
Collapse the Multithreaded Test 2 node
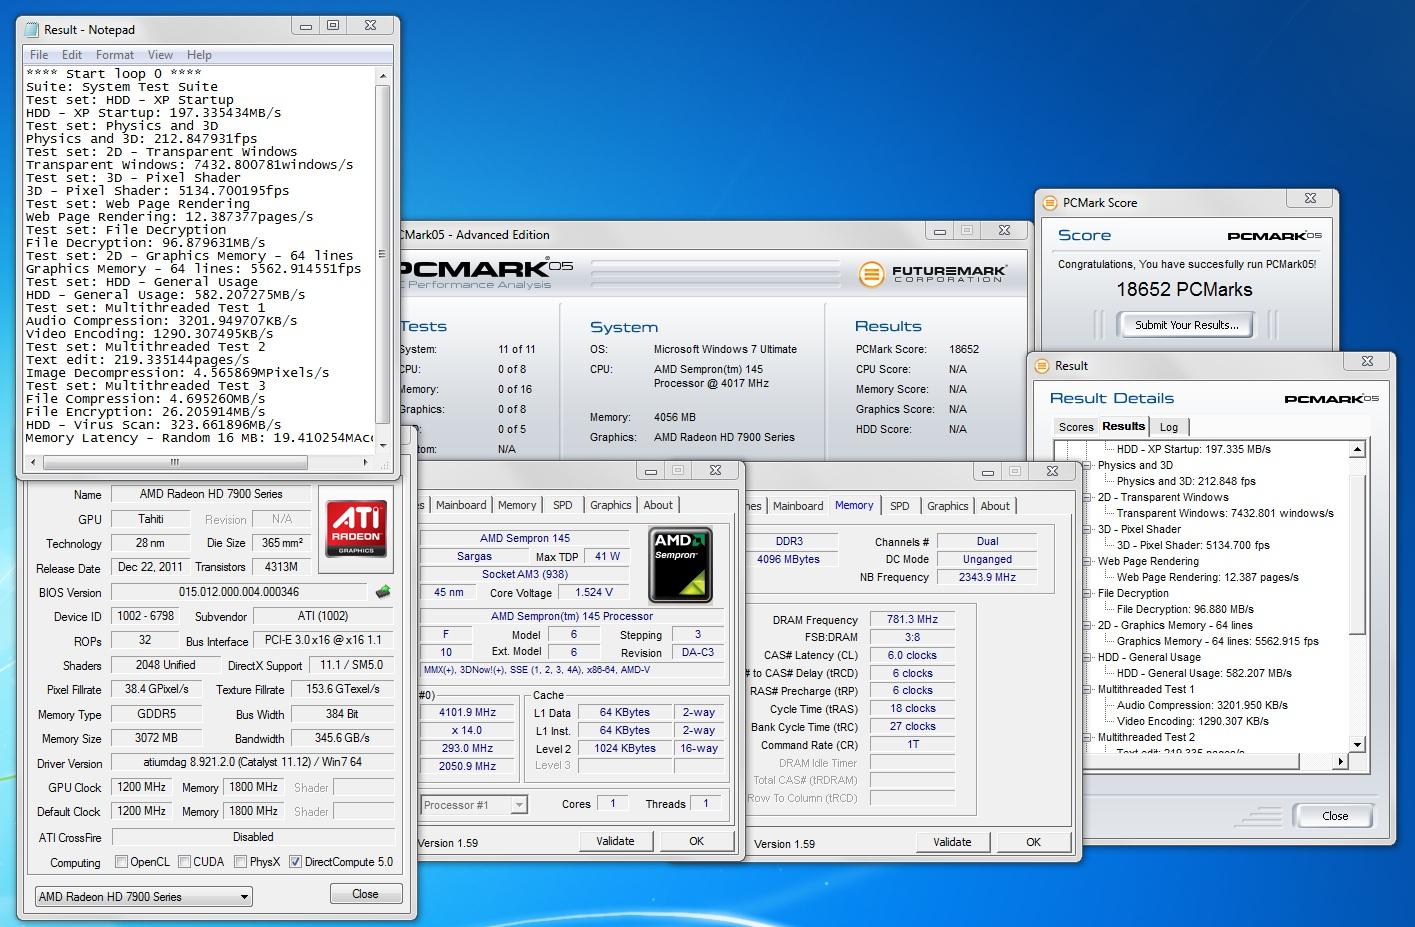click(1088, 737)
